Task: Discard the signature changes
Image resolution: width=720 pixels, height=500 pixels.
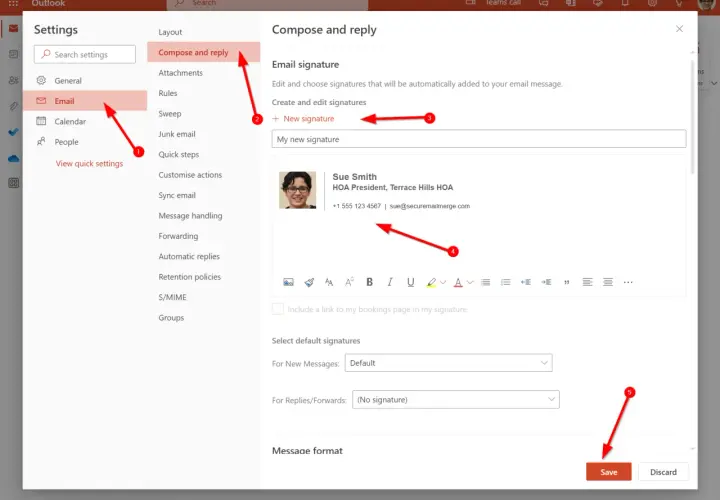Action: pyautogui.click(x=663, y=472)
